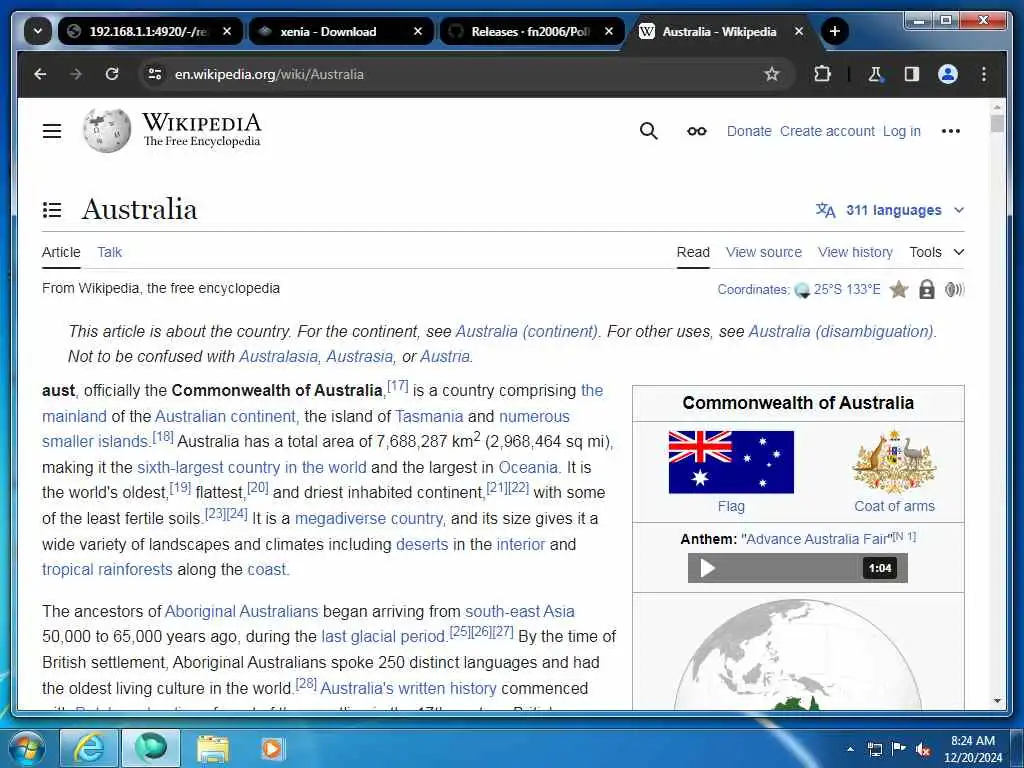Viewport: 1024px width, 768px height.
Task: Click the muted volume tray icon
Action: (923, 749)
